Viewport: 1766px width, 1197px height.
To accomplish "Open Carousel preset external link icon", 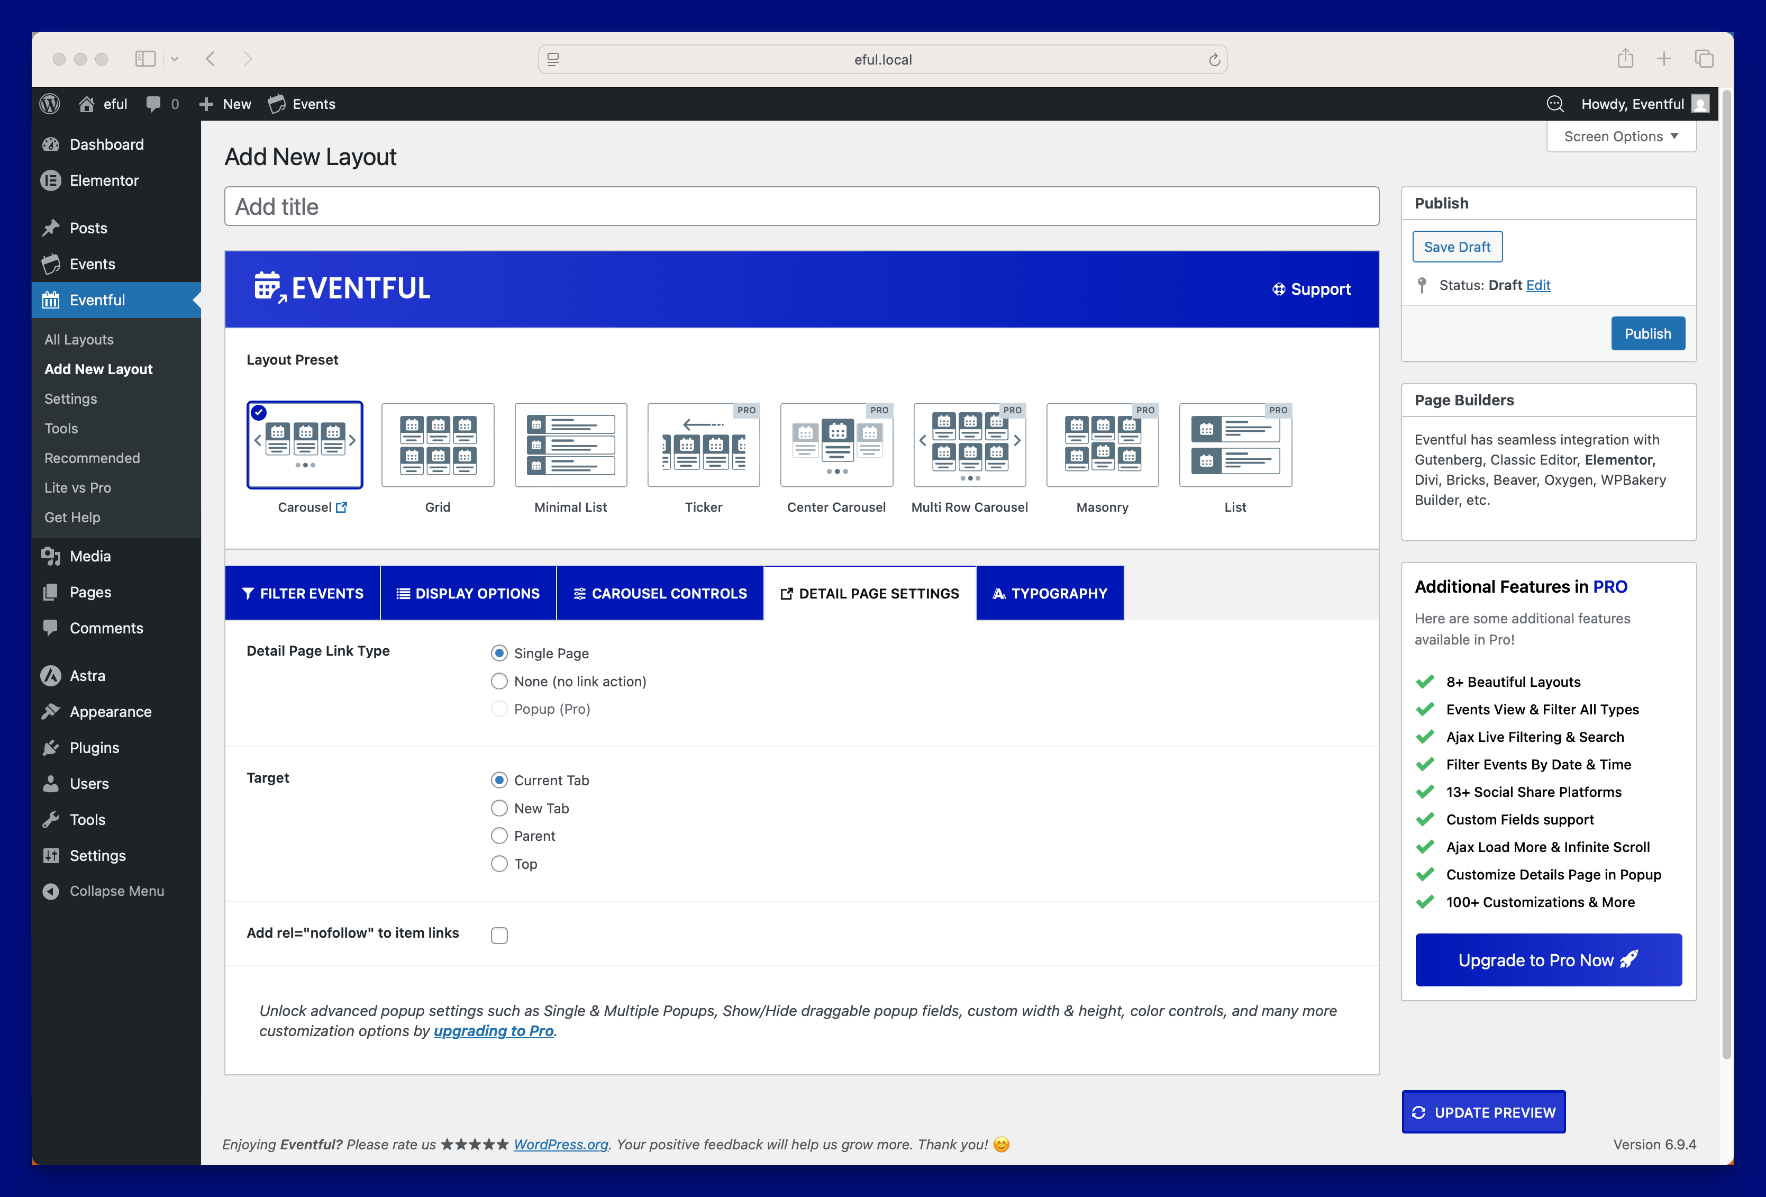I will tap(342, 508).
